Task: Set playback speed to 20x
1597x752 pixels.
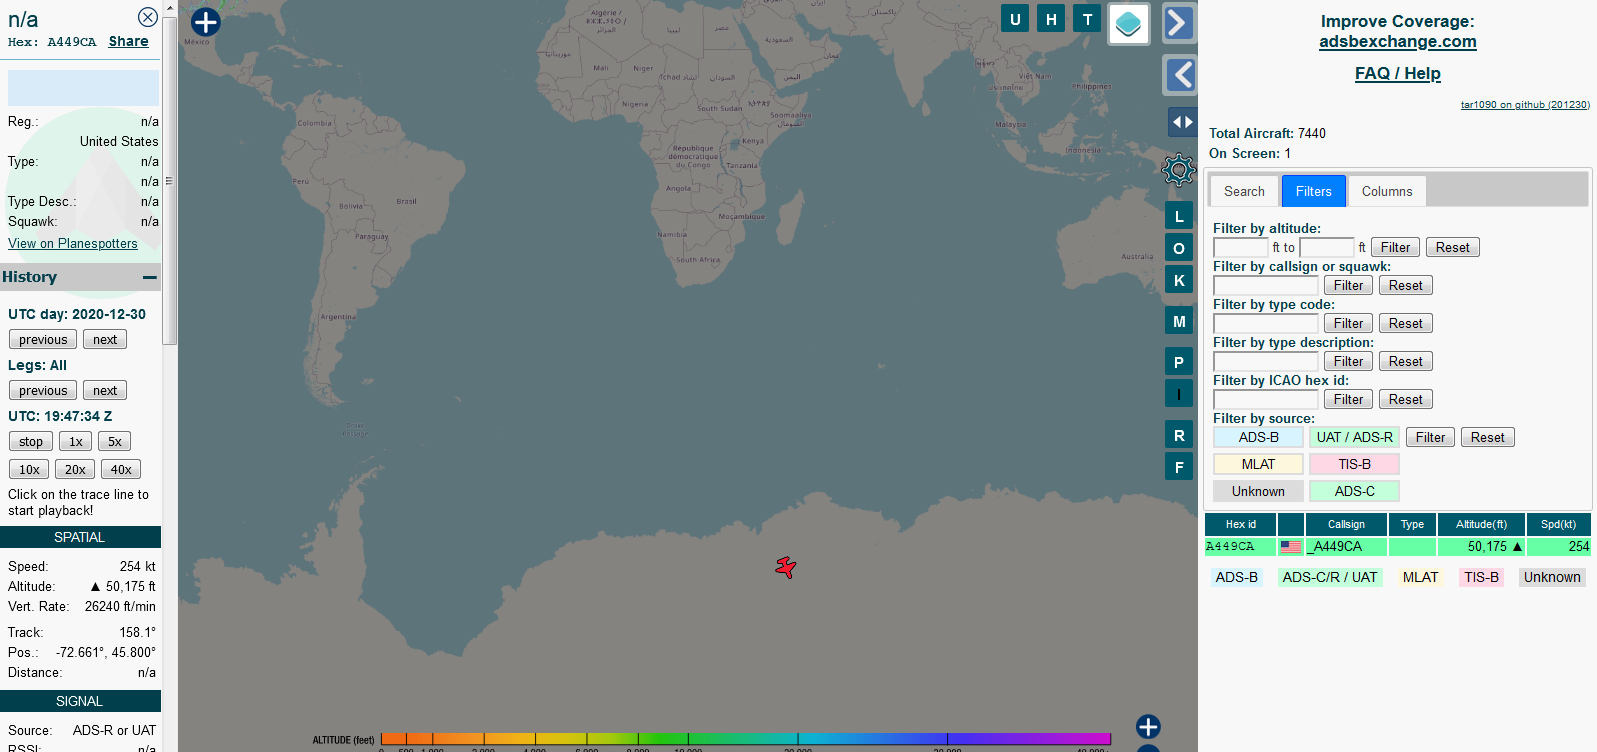Action: click(x=76, y=470)
